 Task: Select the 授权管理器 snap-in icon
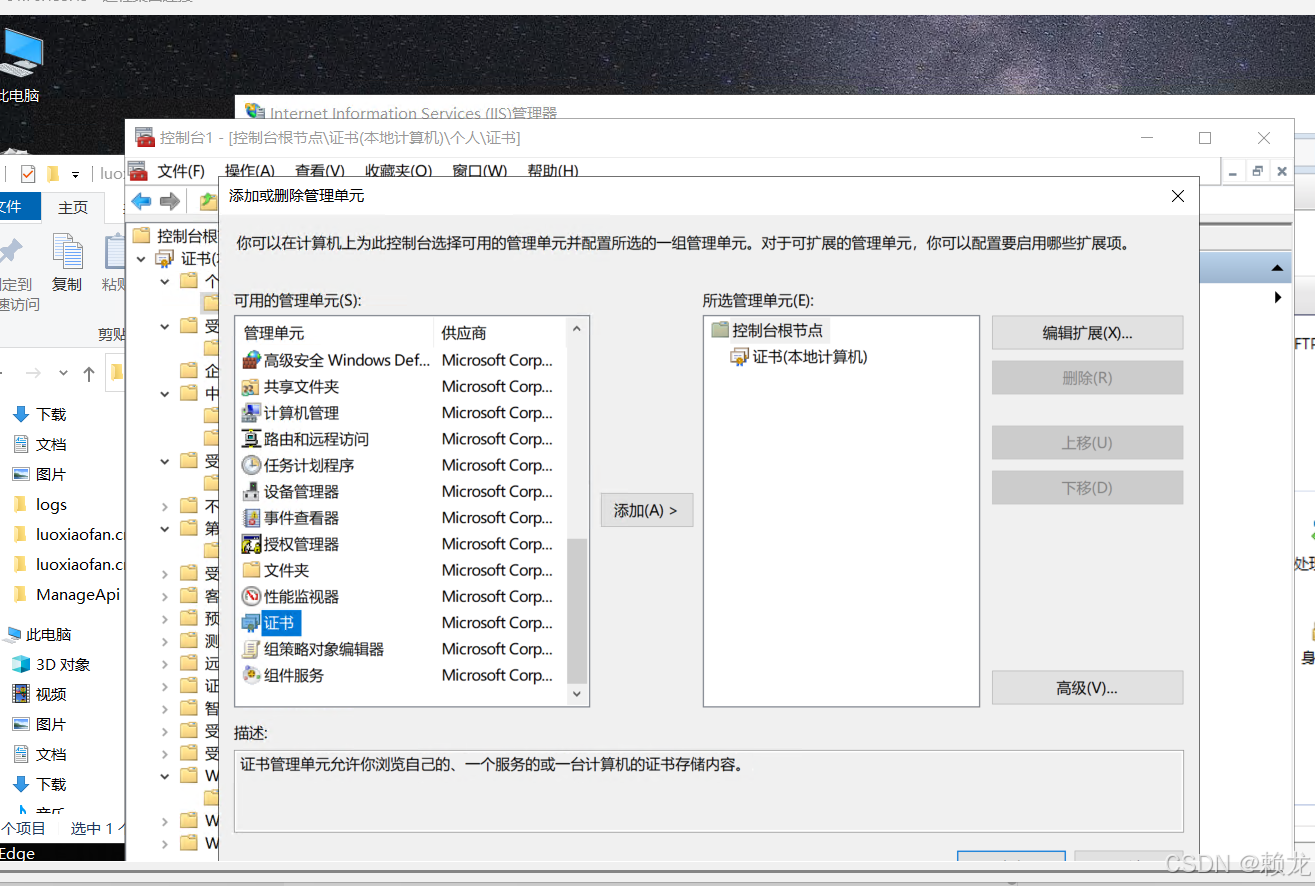251,544
